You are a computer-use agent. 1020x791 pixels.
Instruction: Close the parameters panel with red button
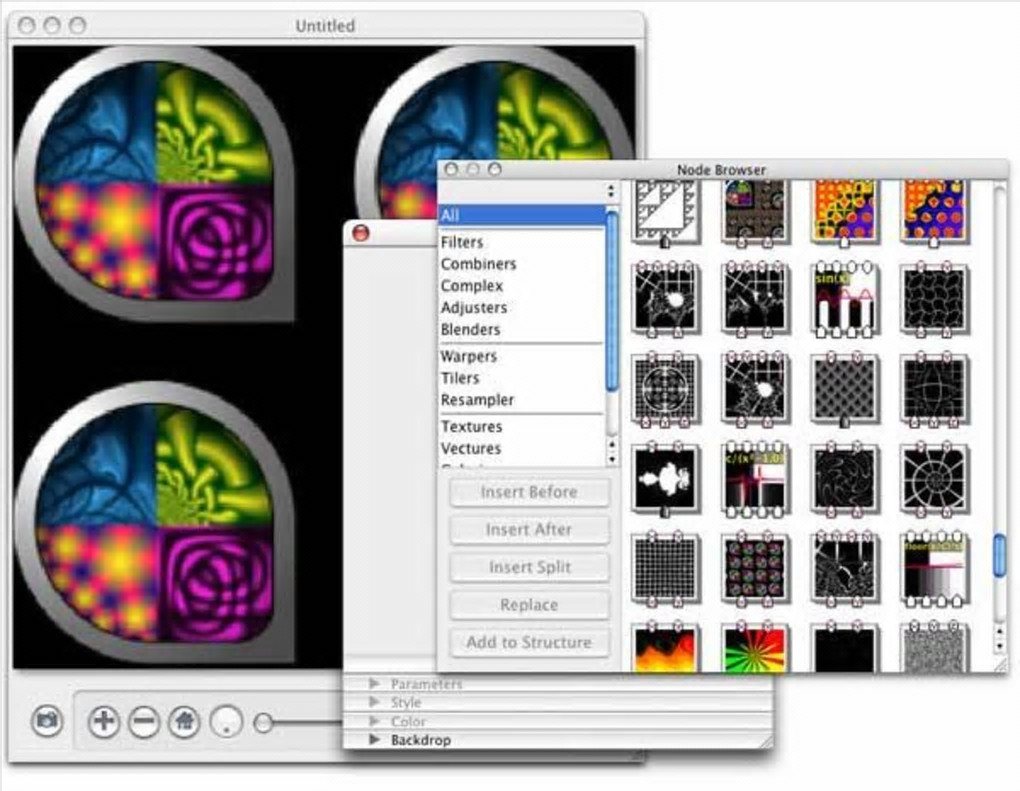coord(360,232)
